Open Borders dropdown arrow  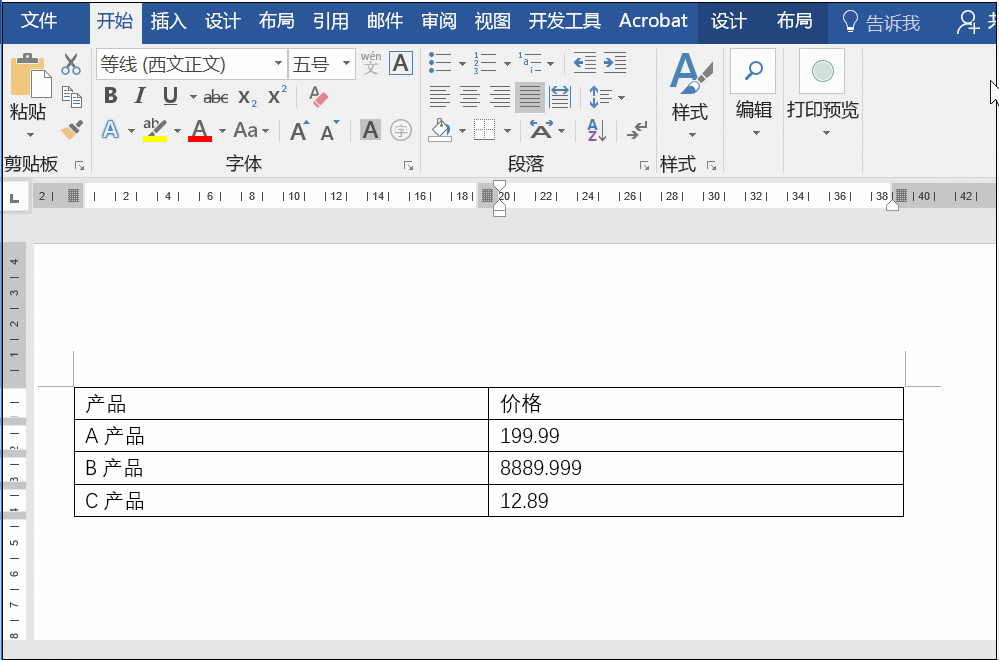(x=507, y=131)
